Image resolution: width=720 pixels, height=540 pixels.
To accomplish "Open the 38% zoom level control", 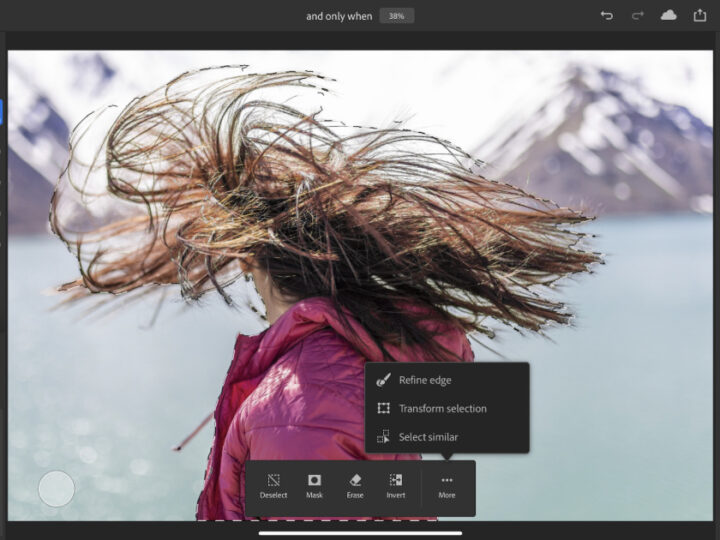I will tap(396, 16).
